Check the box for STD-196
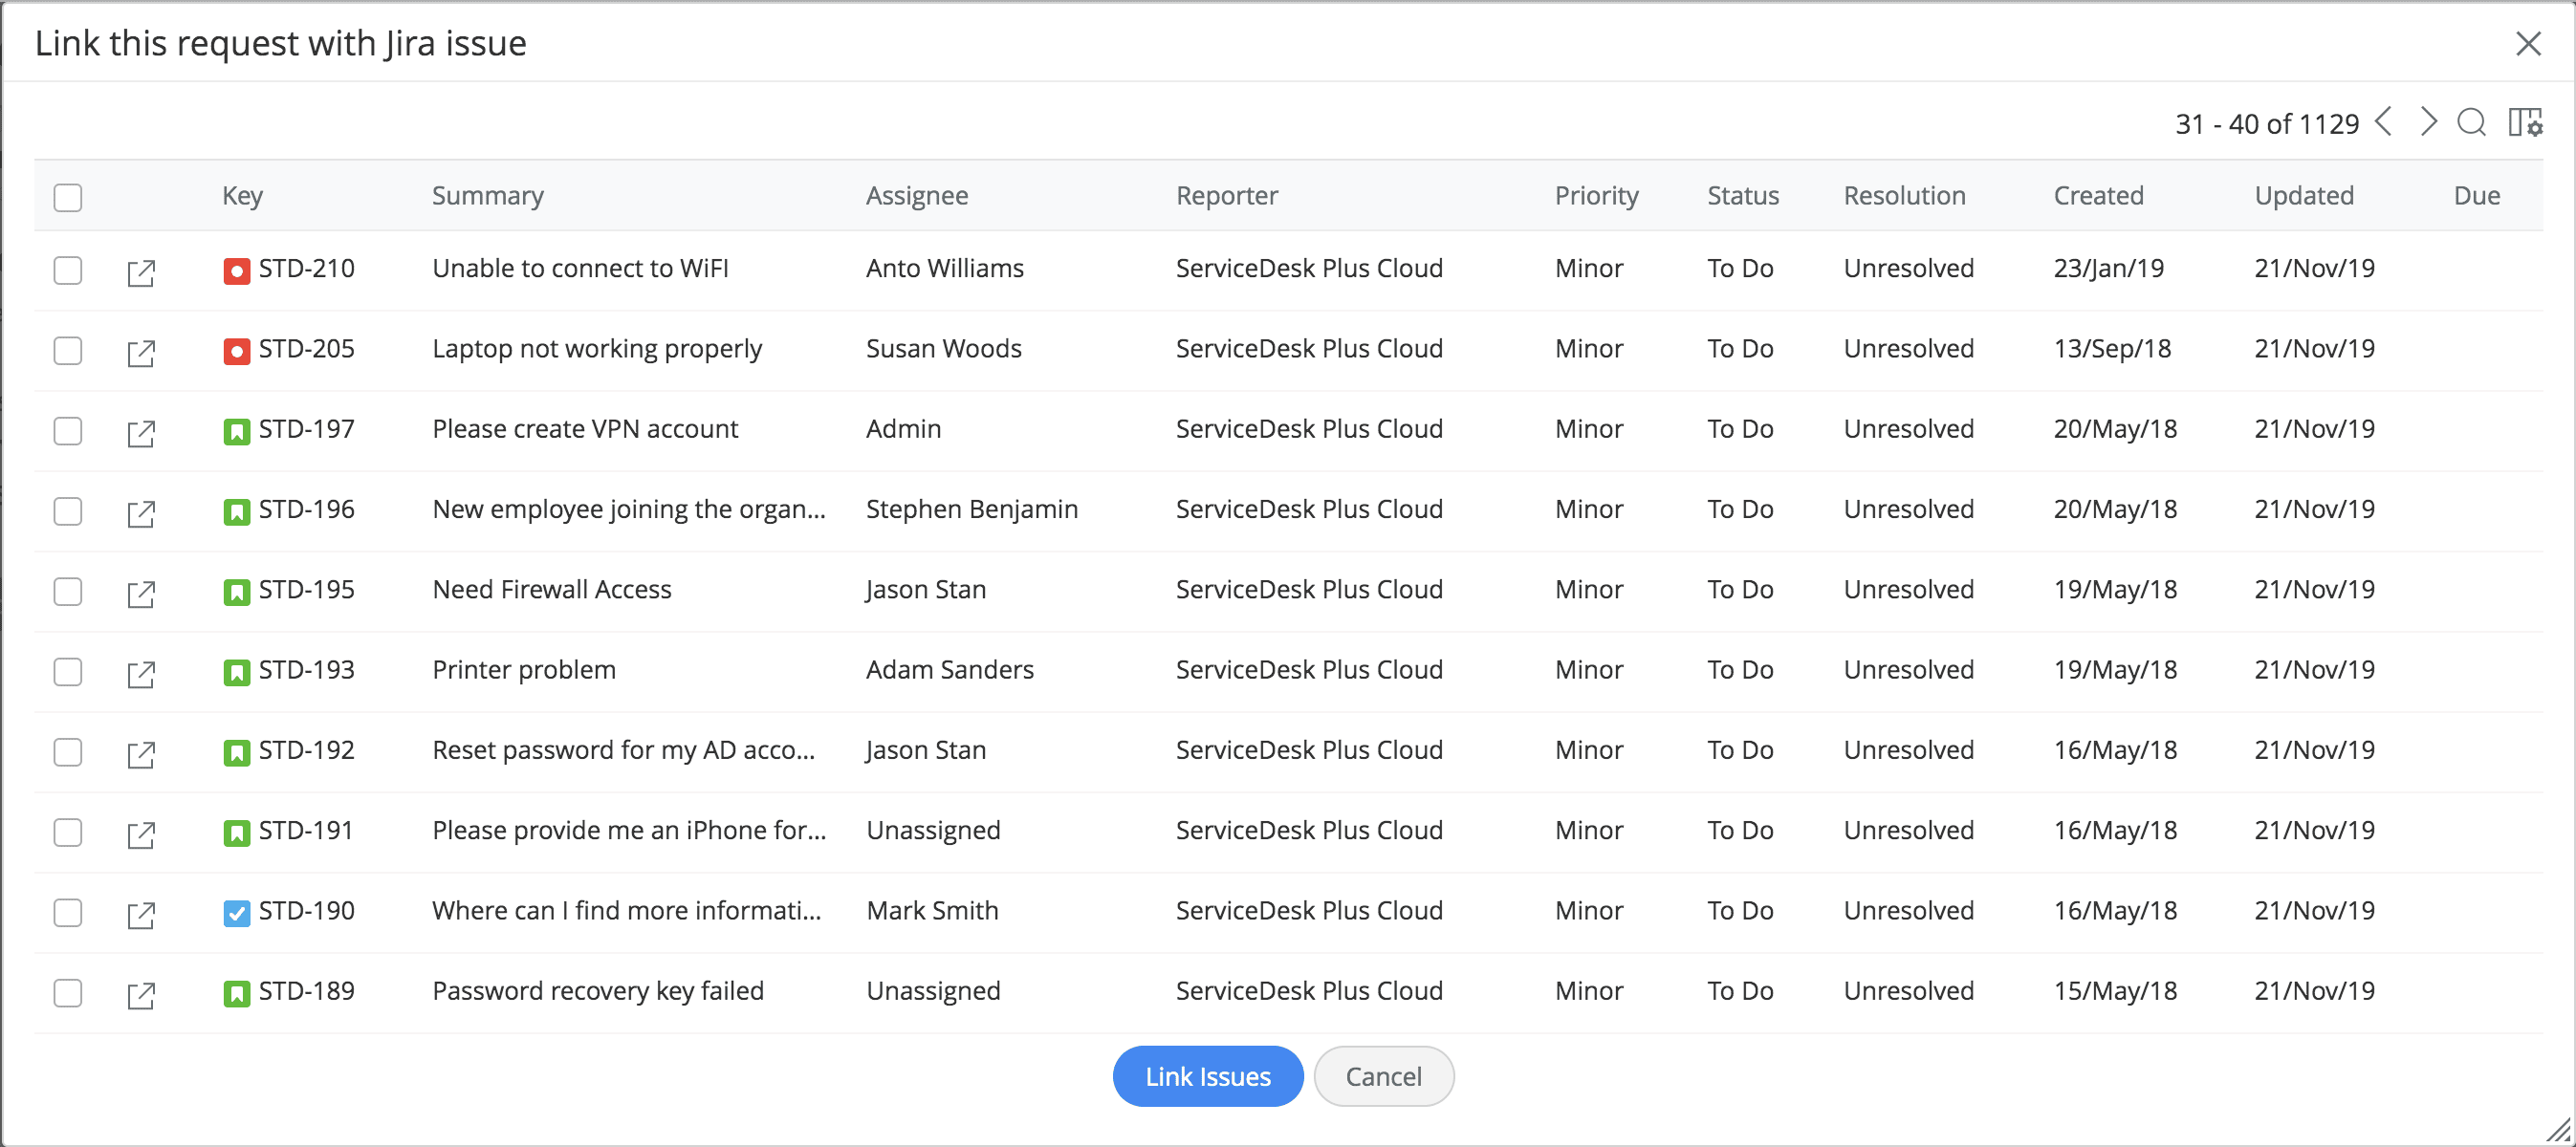 [x=68, y=511]
